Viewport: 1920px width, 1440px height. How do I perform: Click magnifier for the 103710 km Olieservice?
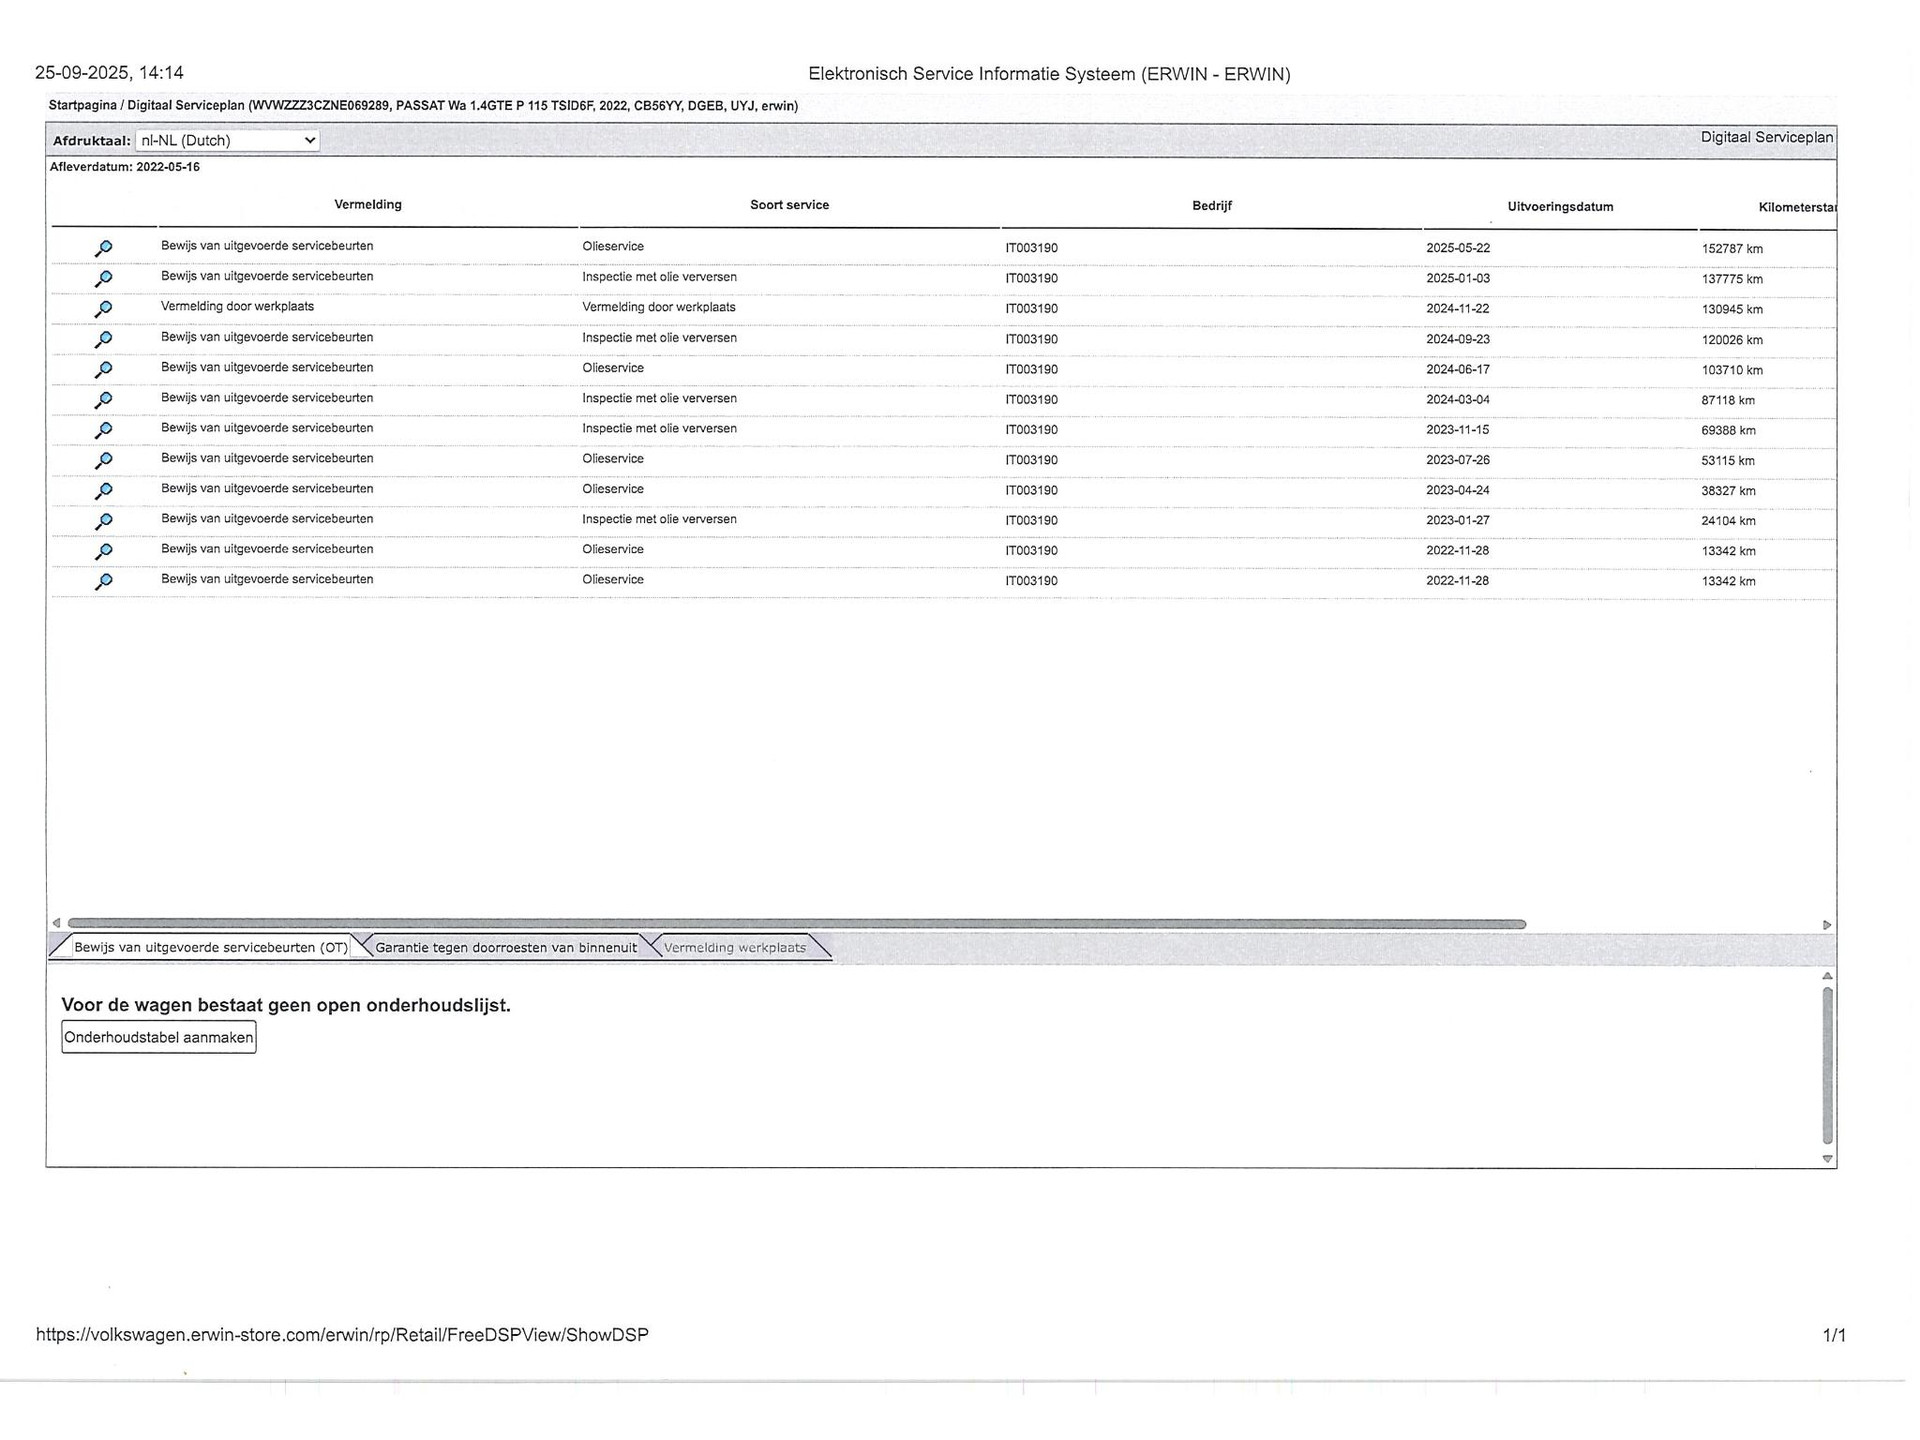pyautogui.click(x=103, y=370)
